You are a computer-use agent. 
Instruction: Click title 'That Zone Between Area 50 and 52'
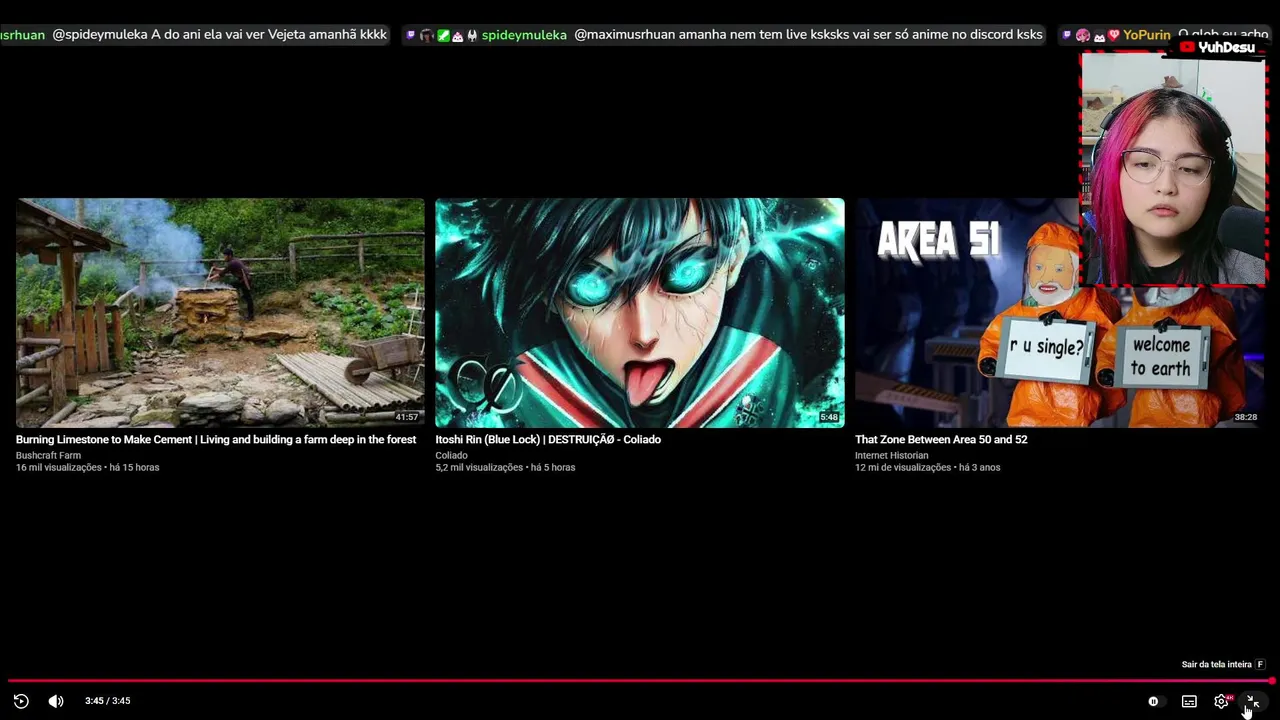pos(941,439)
